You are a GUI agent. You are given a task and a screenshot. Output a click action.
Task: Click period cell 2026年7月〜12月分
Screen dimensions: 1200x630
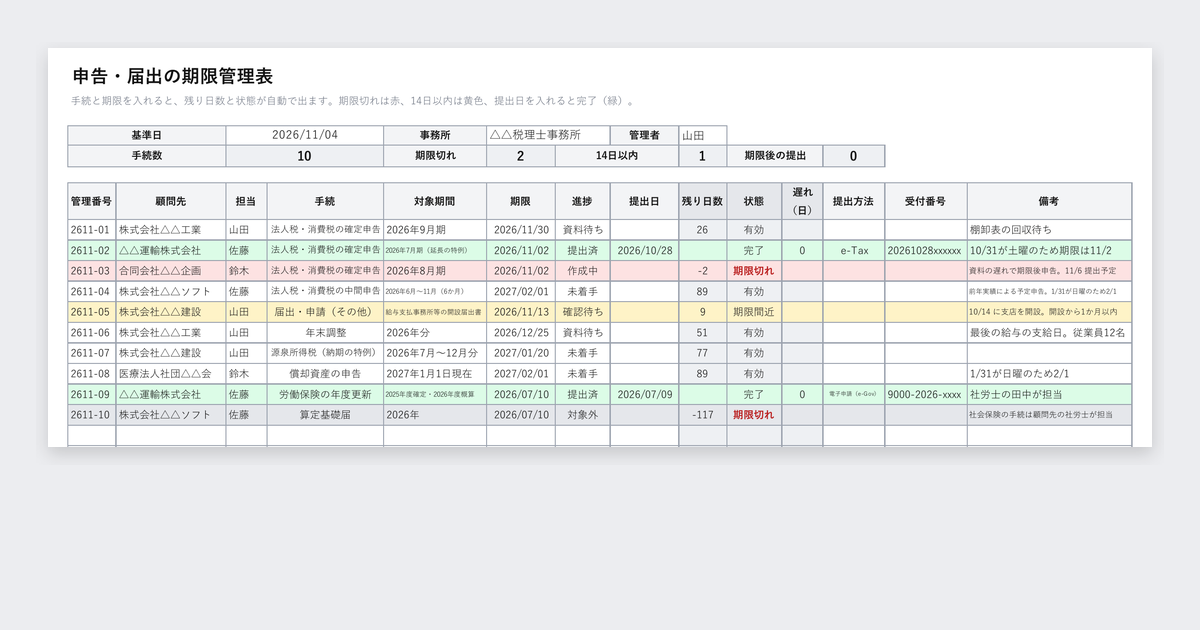(x=435, y=353)
